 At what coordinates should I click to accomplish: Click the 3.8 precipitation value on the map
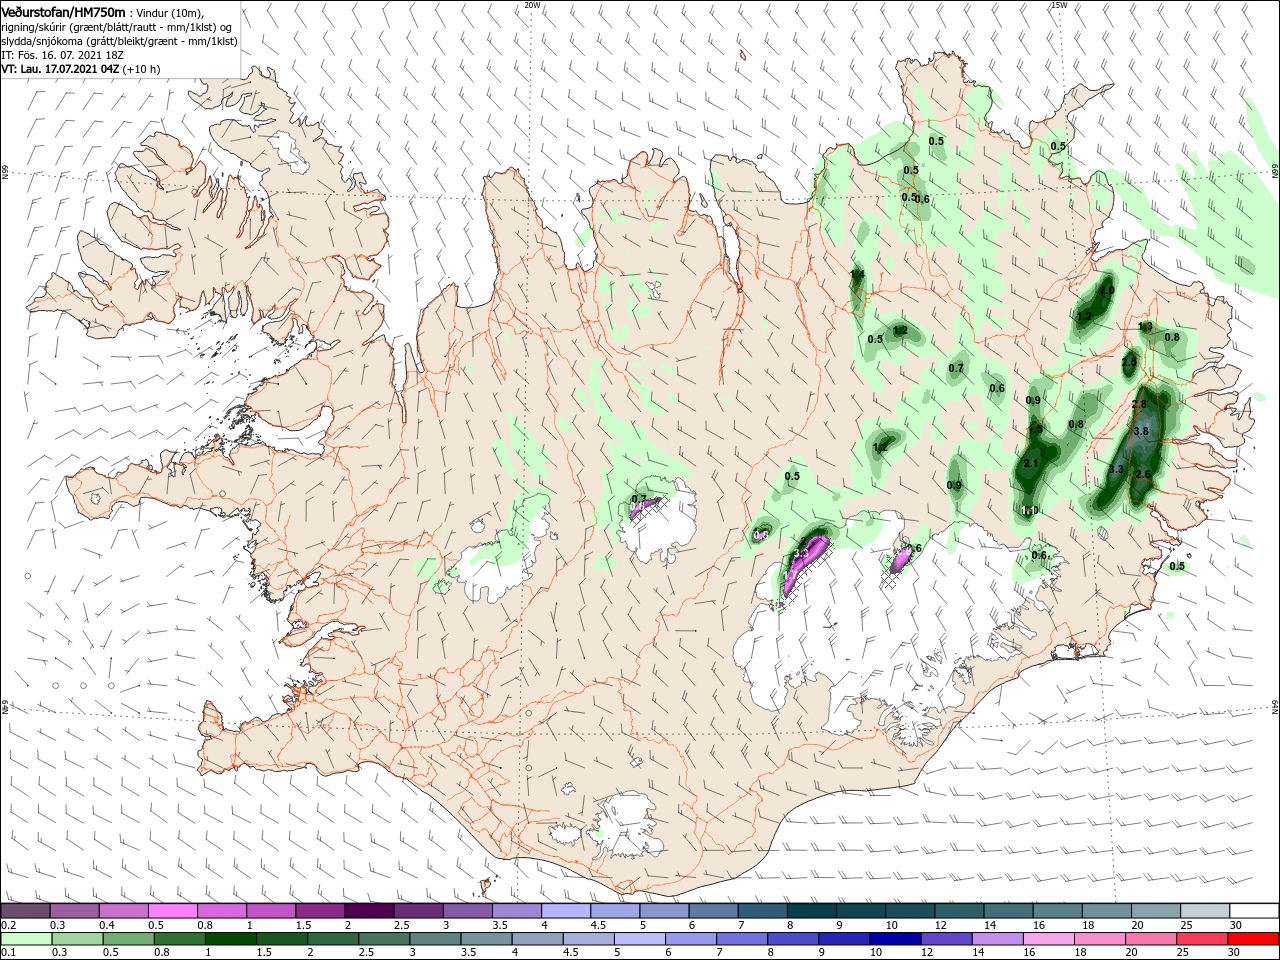point(1141,432)
